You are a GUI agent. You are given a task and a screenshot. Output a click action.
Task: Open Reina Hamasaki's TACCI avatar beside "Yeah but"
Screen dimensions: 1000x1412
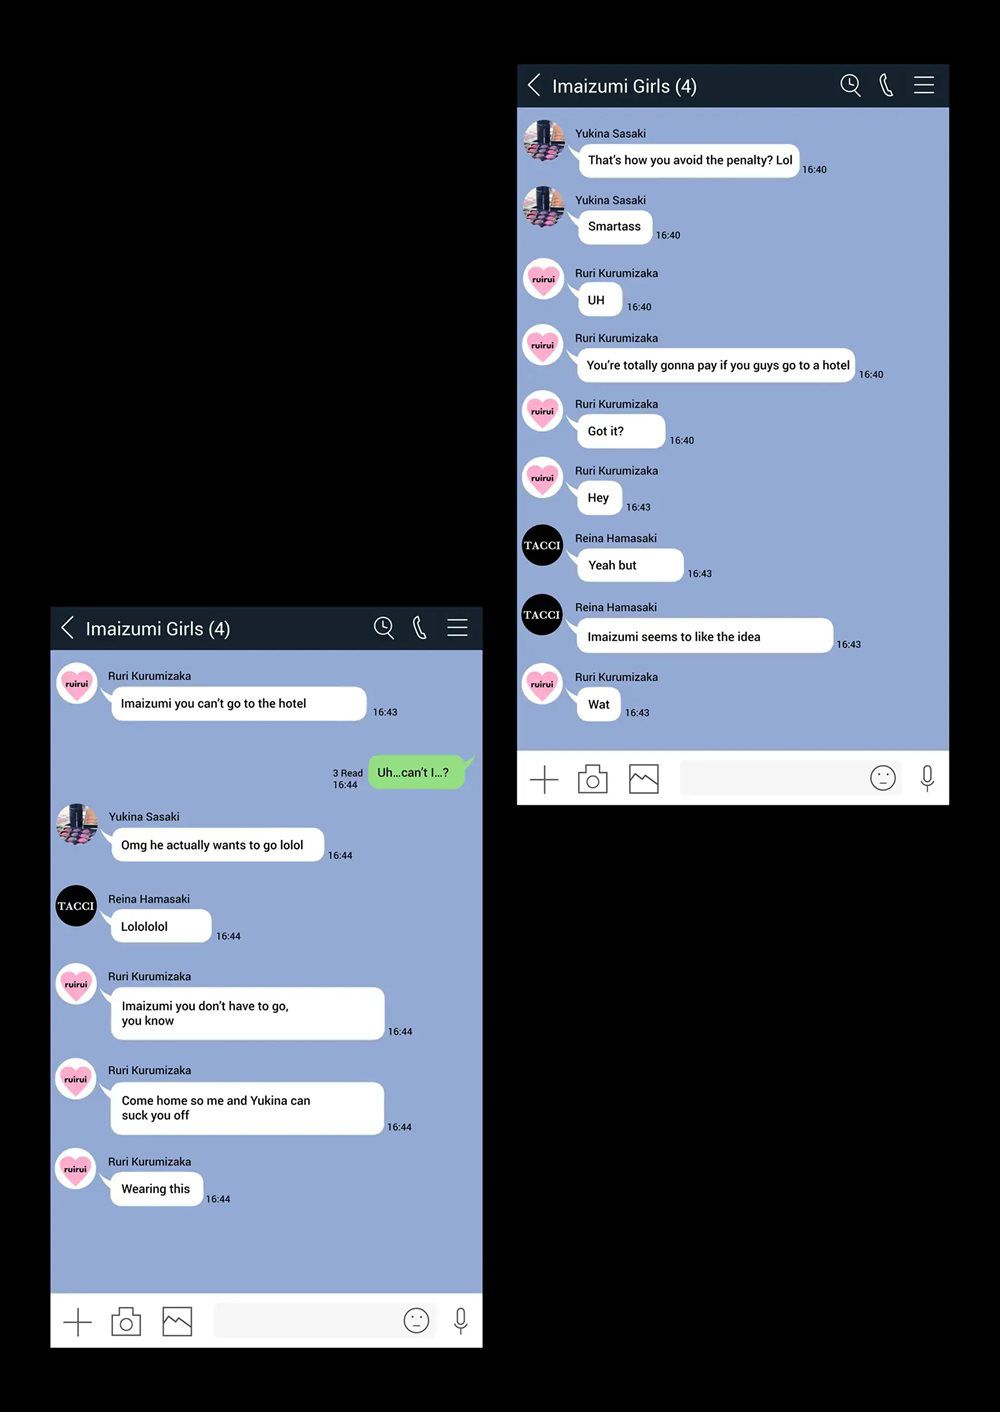(543, 545)
